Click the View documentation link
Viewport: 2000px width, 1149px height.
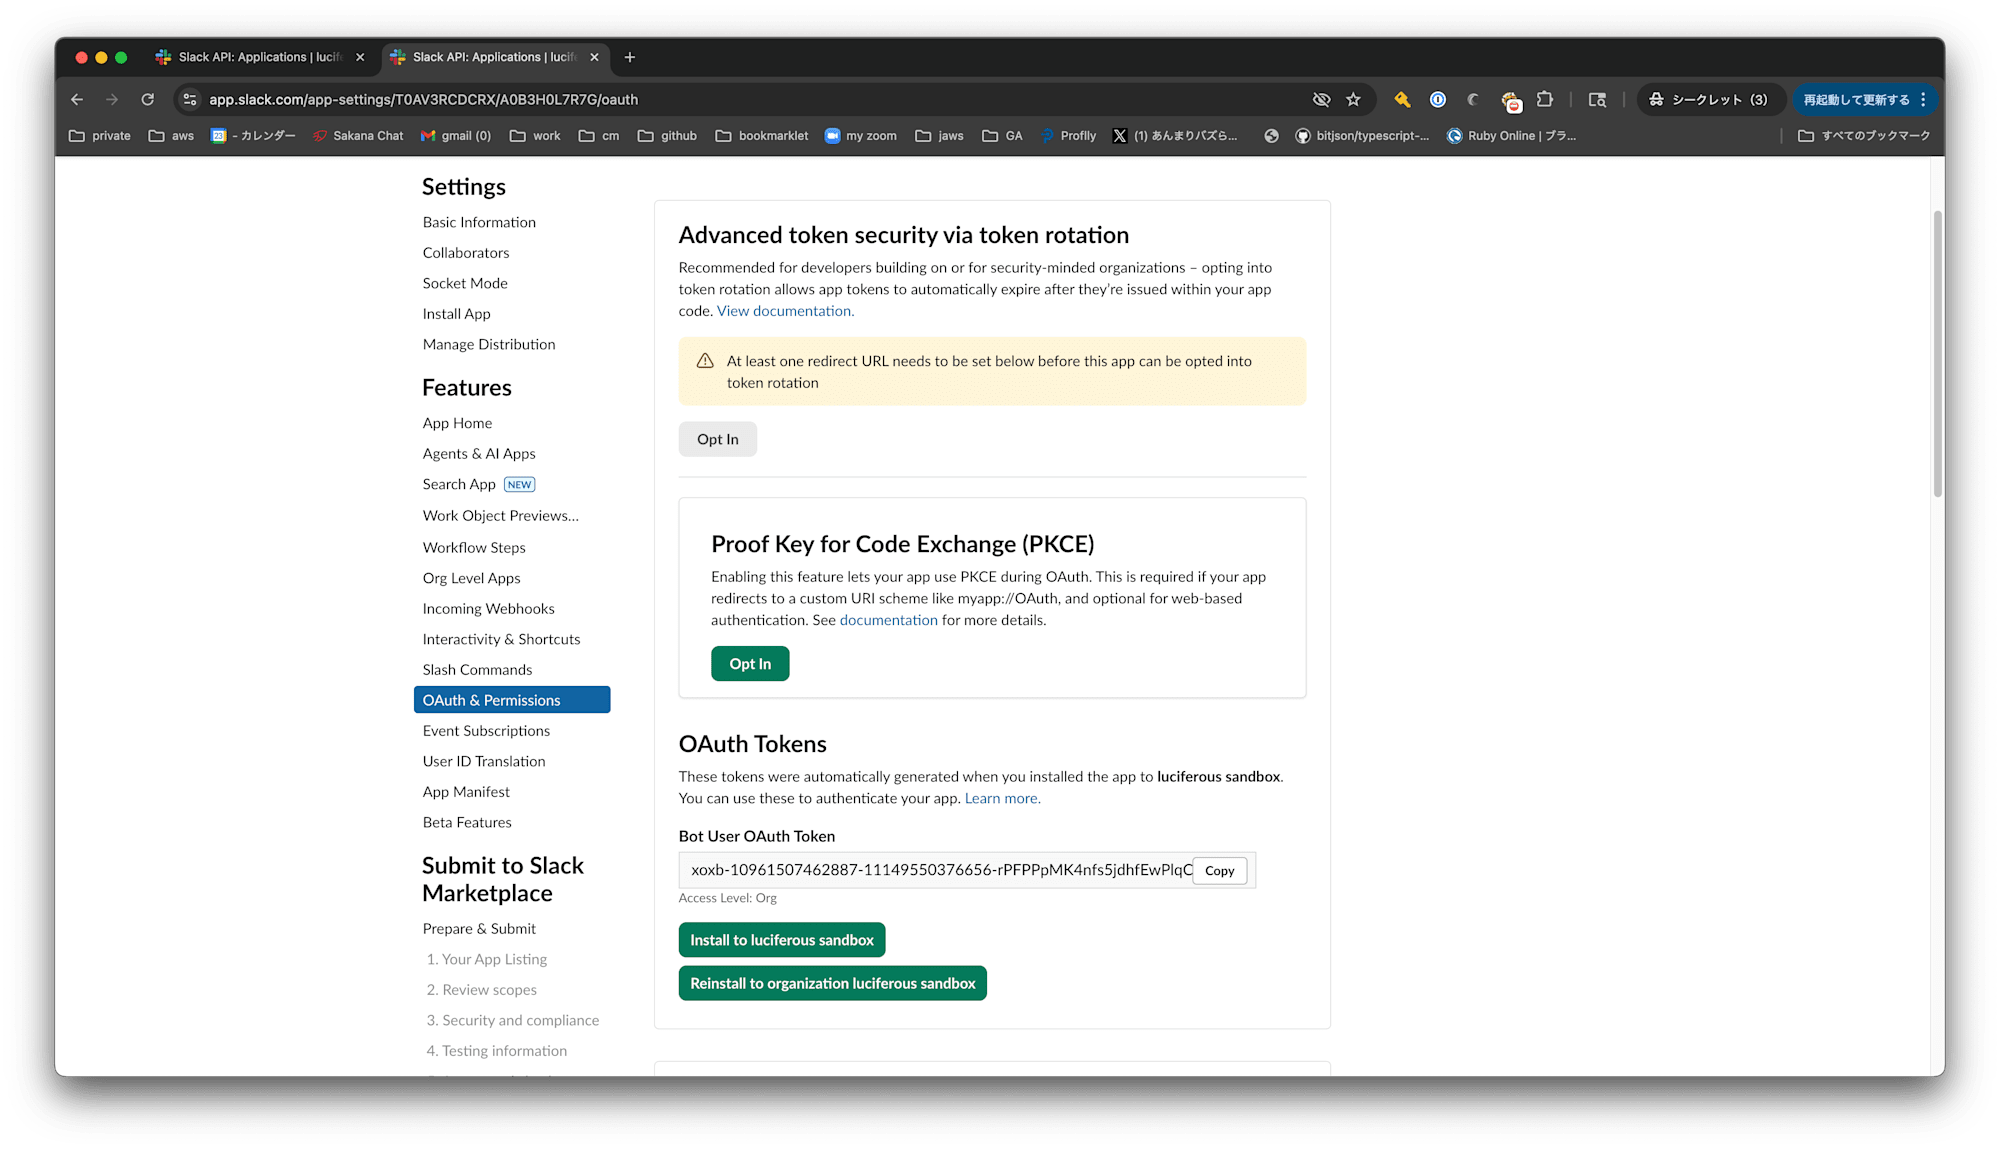785,311
